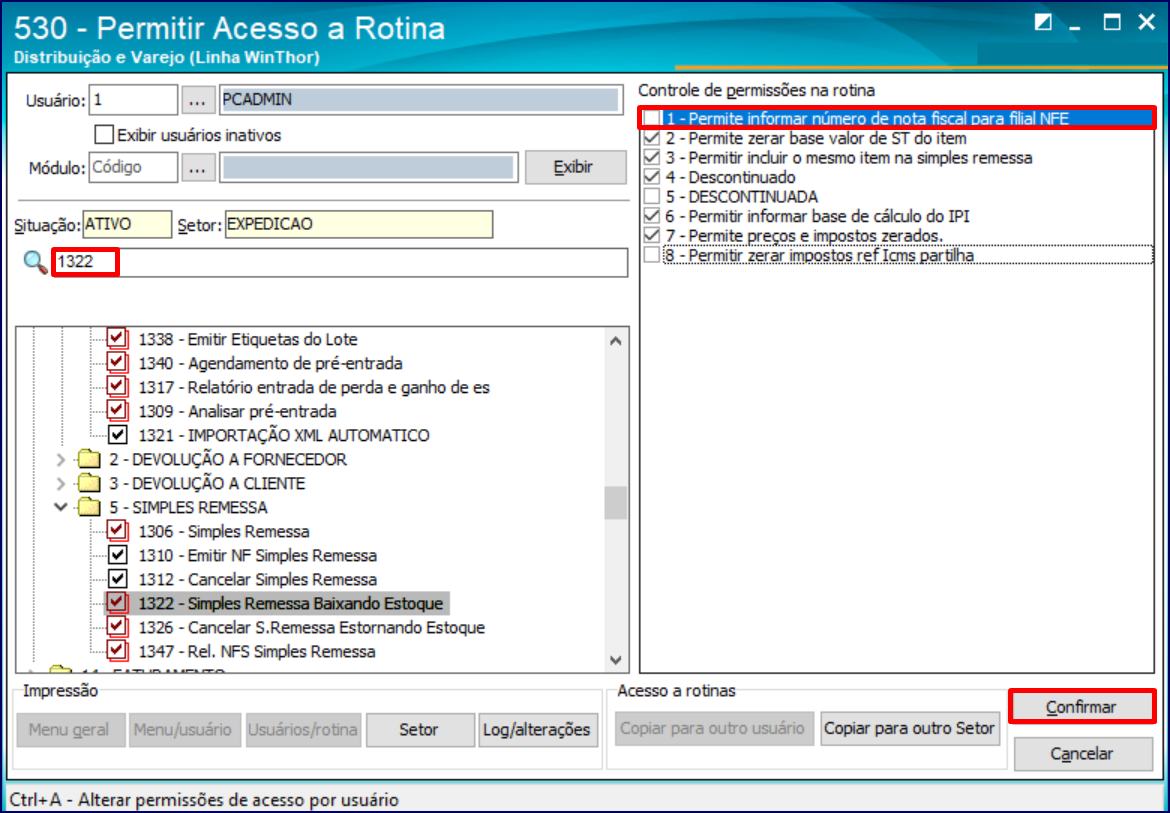Click the folder icon for 5 - SIMPLES REMESSA
This screenshot has width=1170, height=813.
(x=90, y=506)
